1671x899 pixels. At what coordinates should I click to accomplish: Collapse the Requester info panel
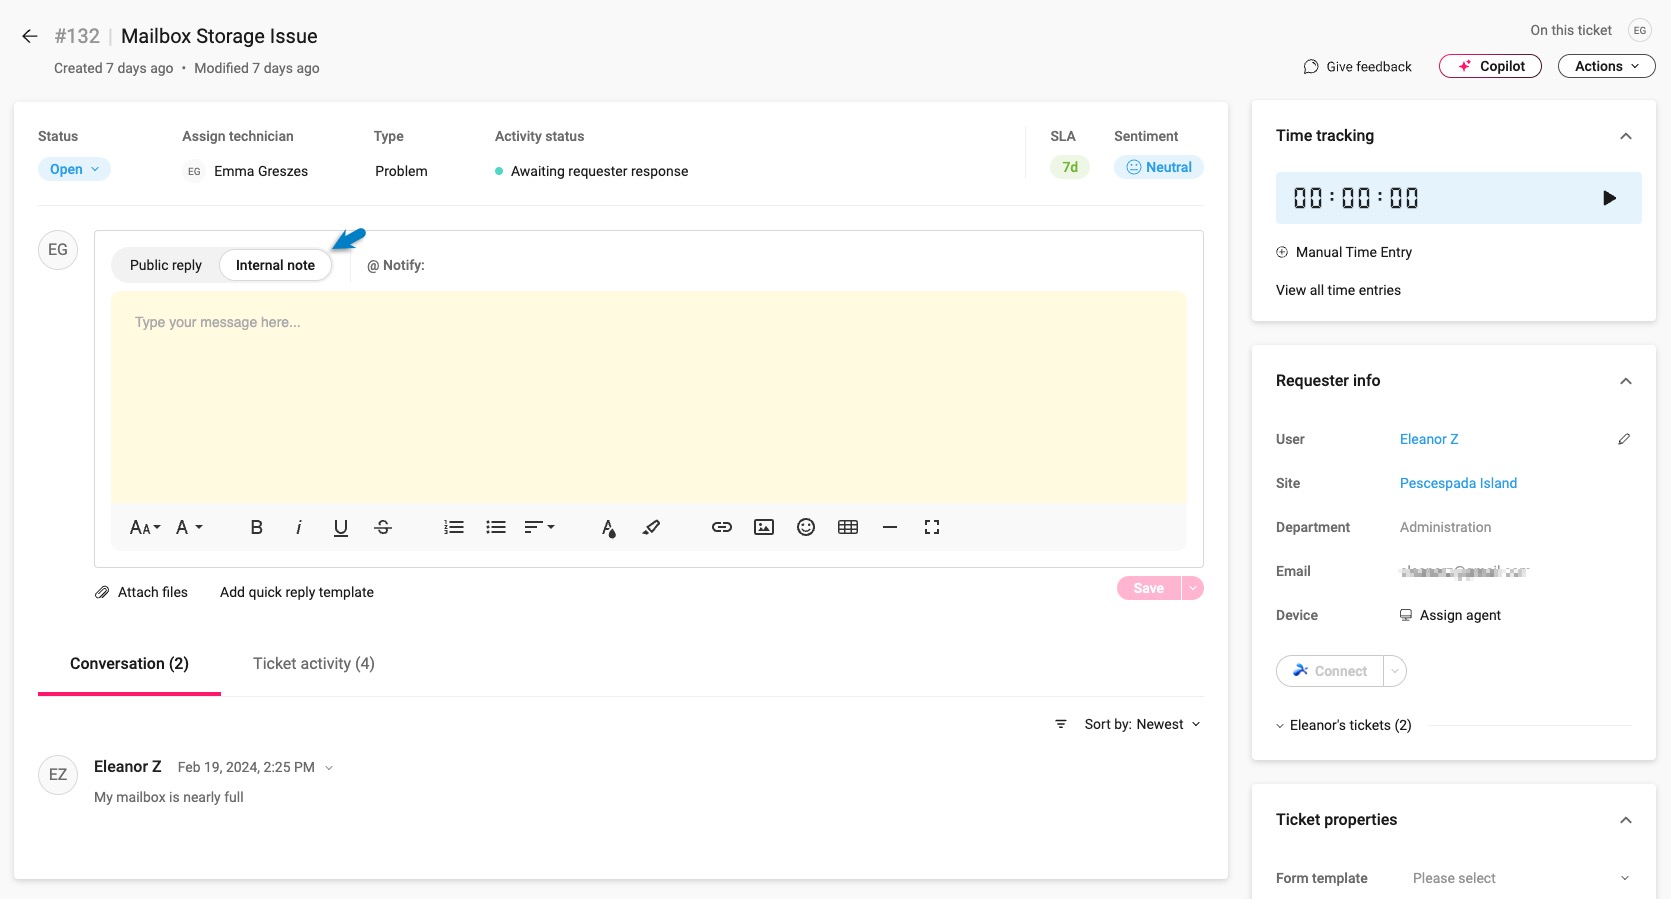(1625, 381)
